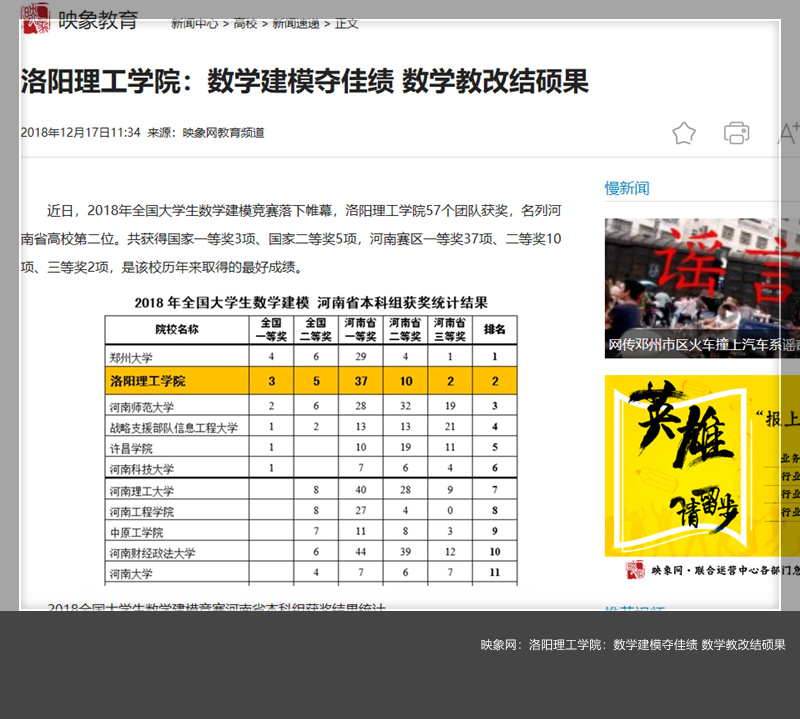
Task: Click the yellow 英雄请留步 banner ad
Action: pyautogui.click(x=702, y=466)
